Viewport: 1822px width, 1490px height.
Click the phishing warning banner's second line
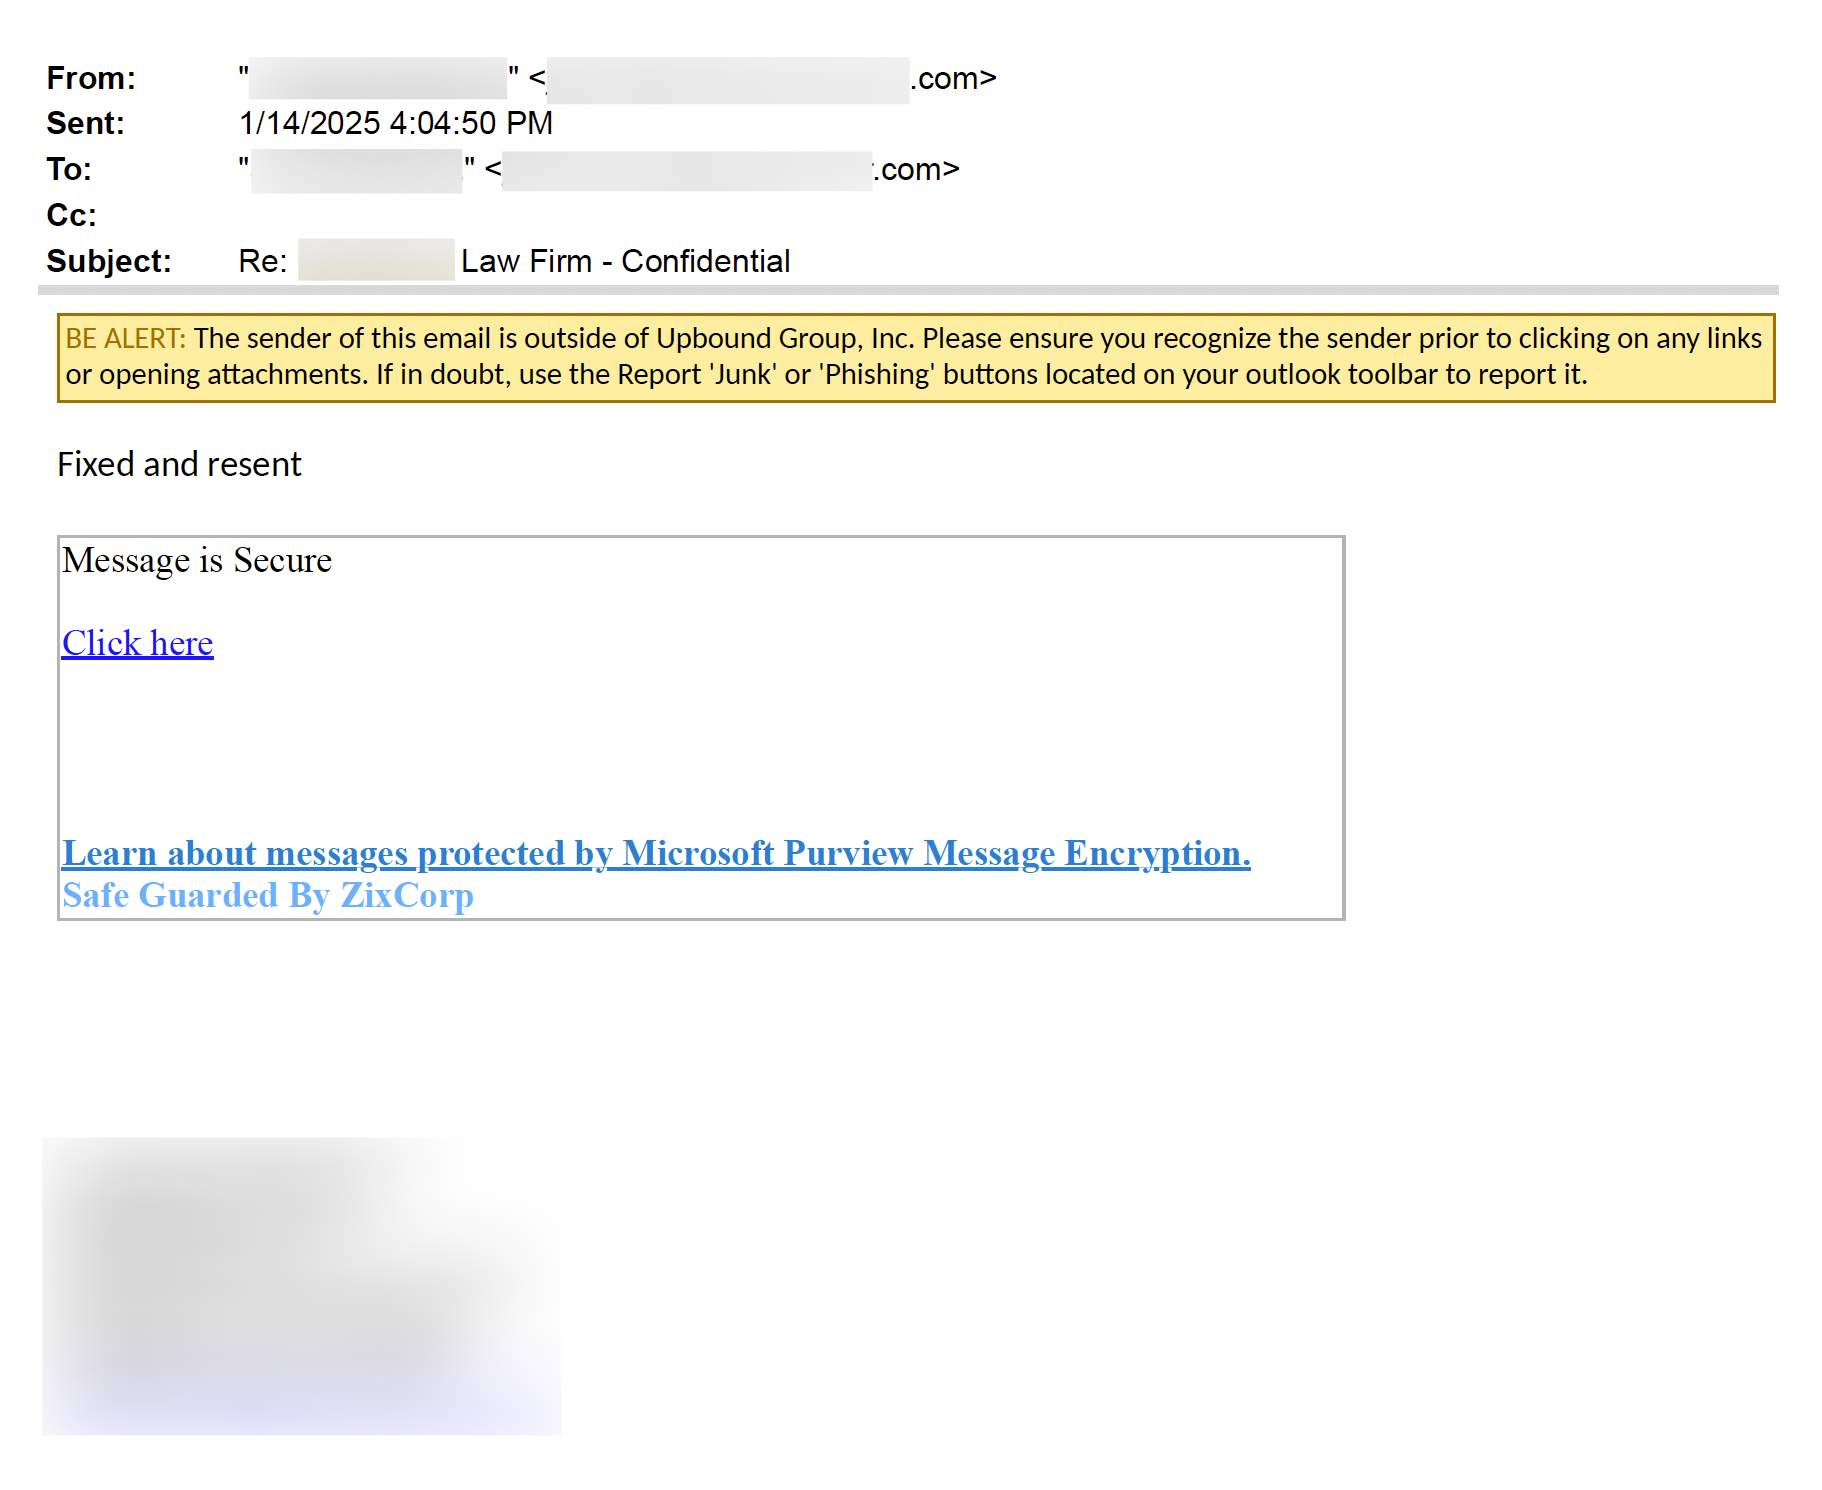pyautogui.click(x=826, y=375)
